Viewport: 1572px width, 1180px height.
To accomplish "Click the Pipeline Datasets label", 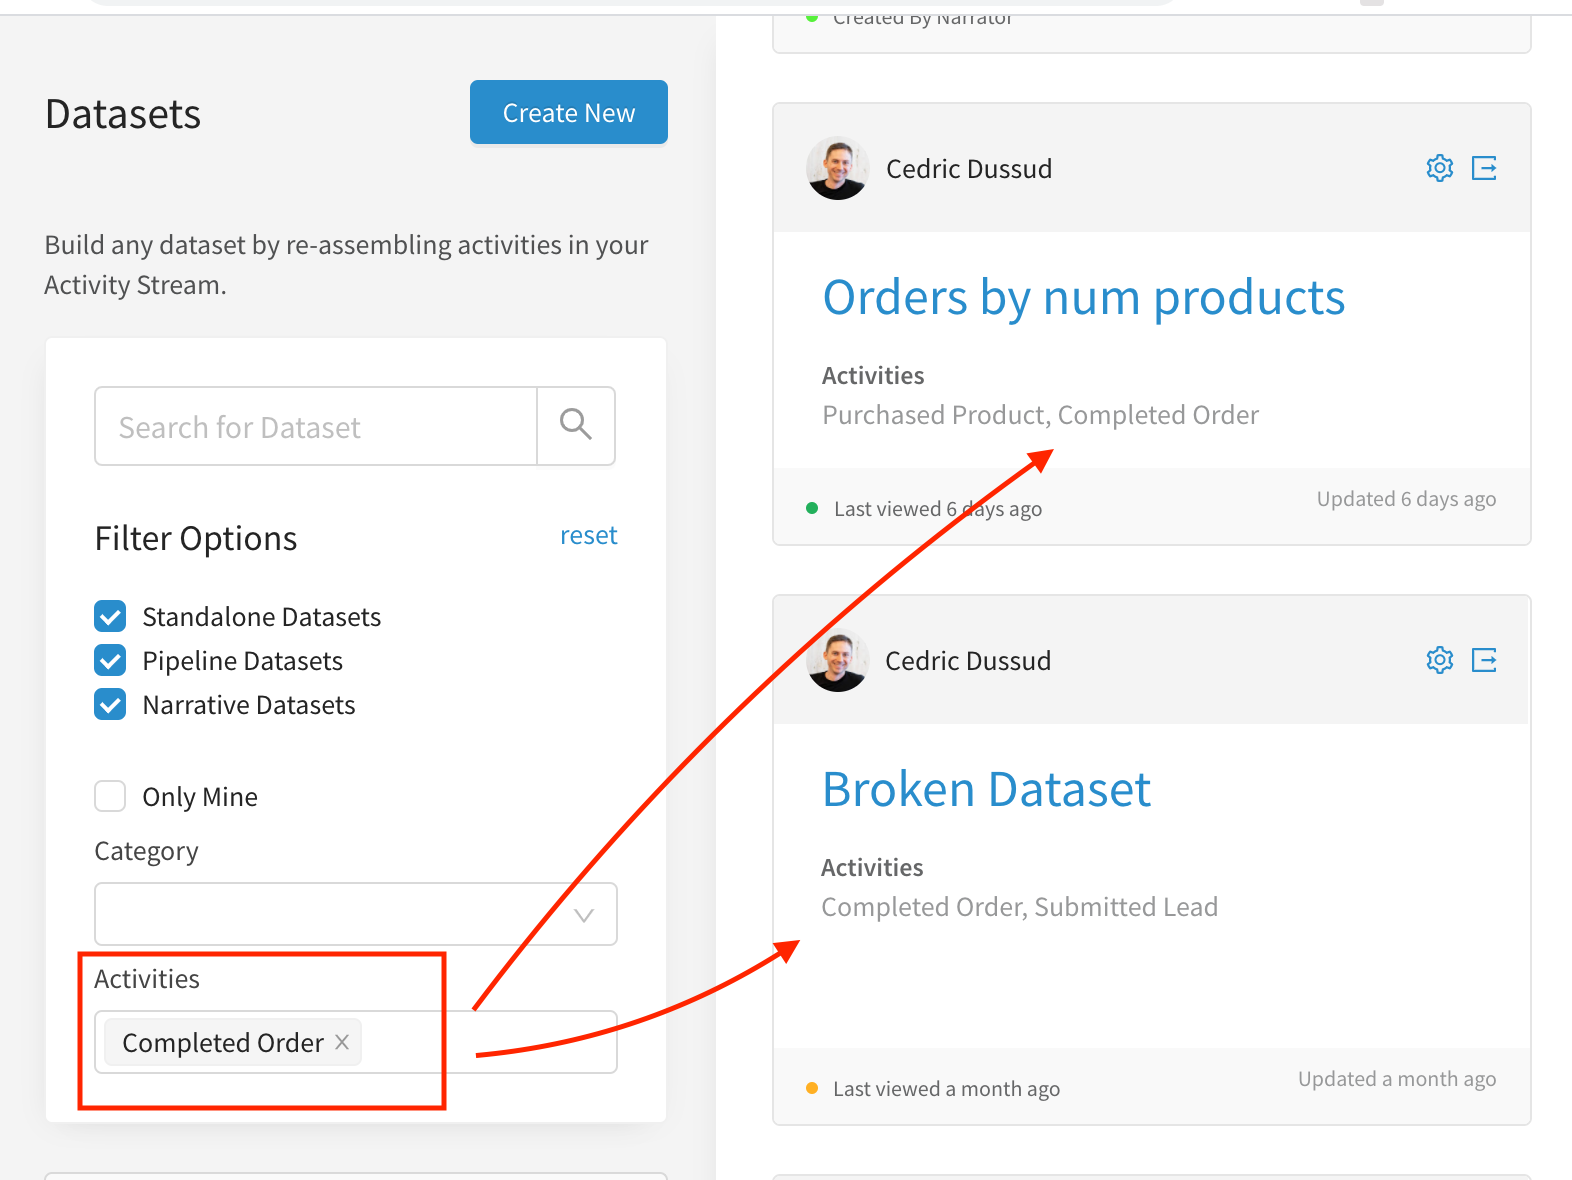I will pyautogui.click(x=243, y=661).
